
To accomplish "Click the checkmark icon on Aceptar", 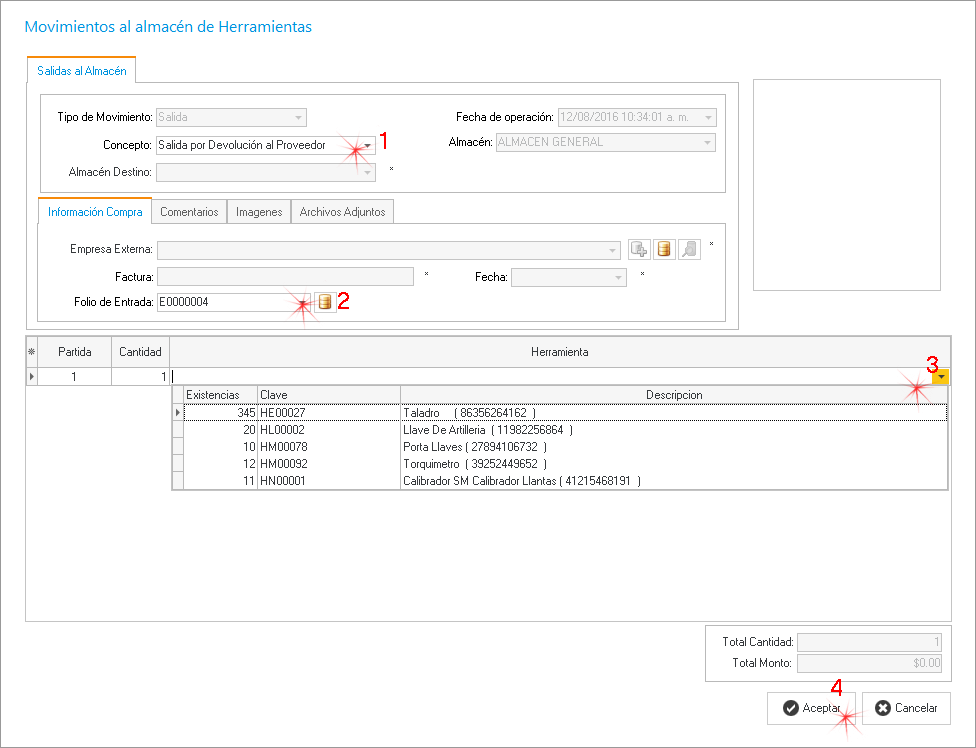I will tap(790, 708).
